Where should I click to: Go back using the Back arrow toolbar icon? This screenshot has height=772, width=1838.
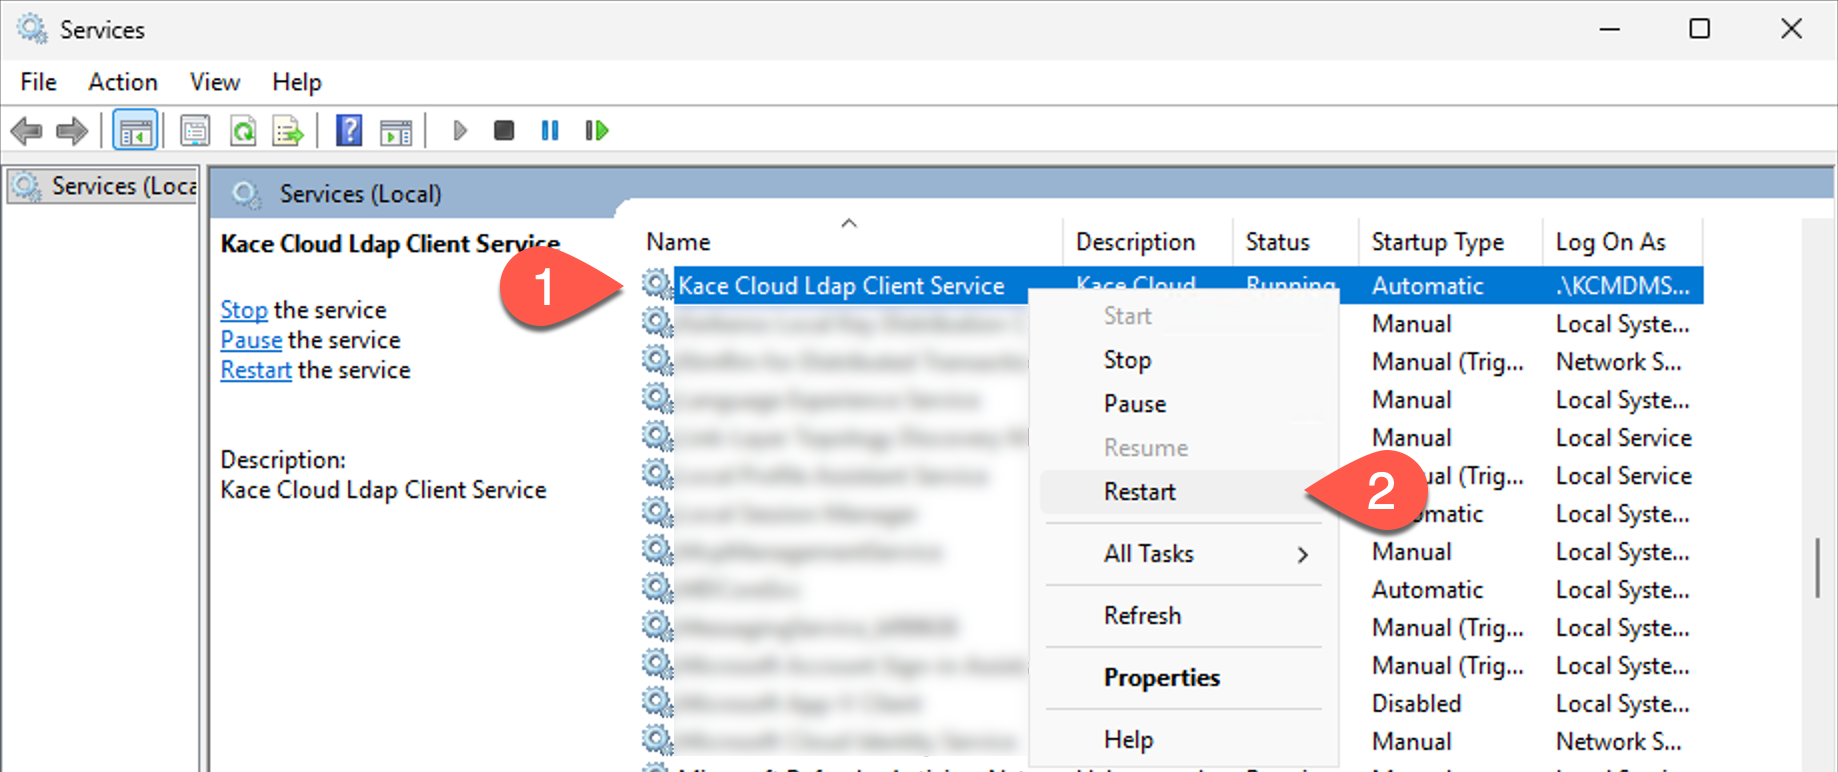[x=26, y=131]
